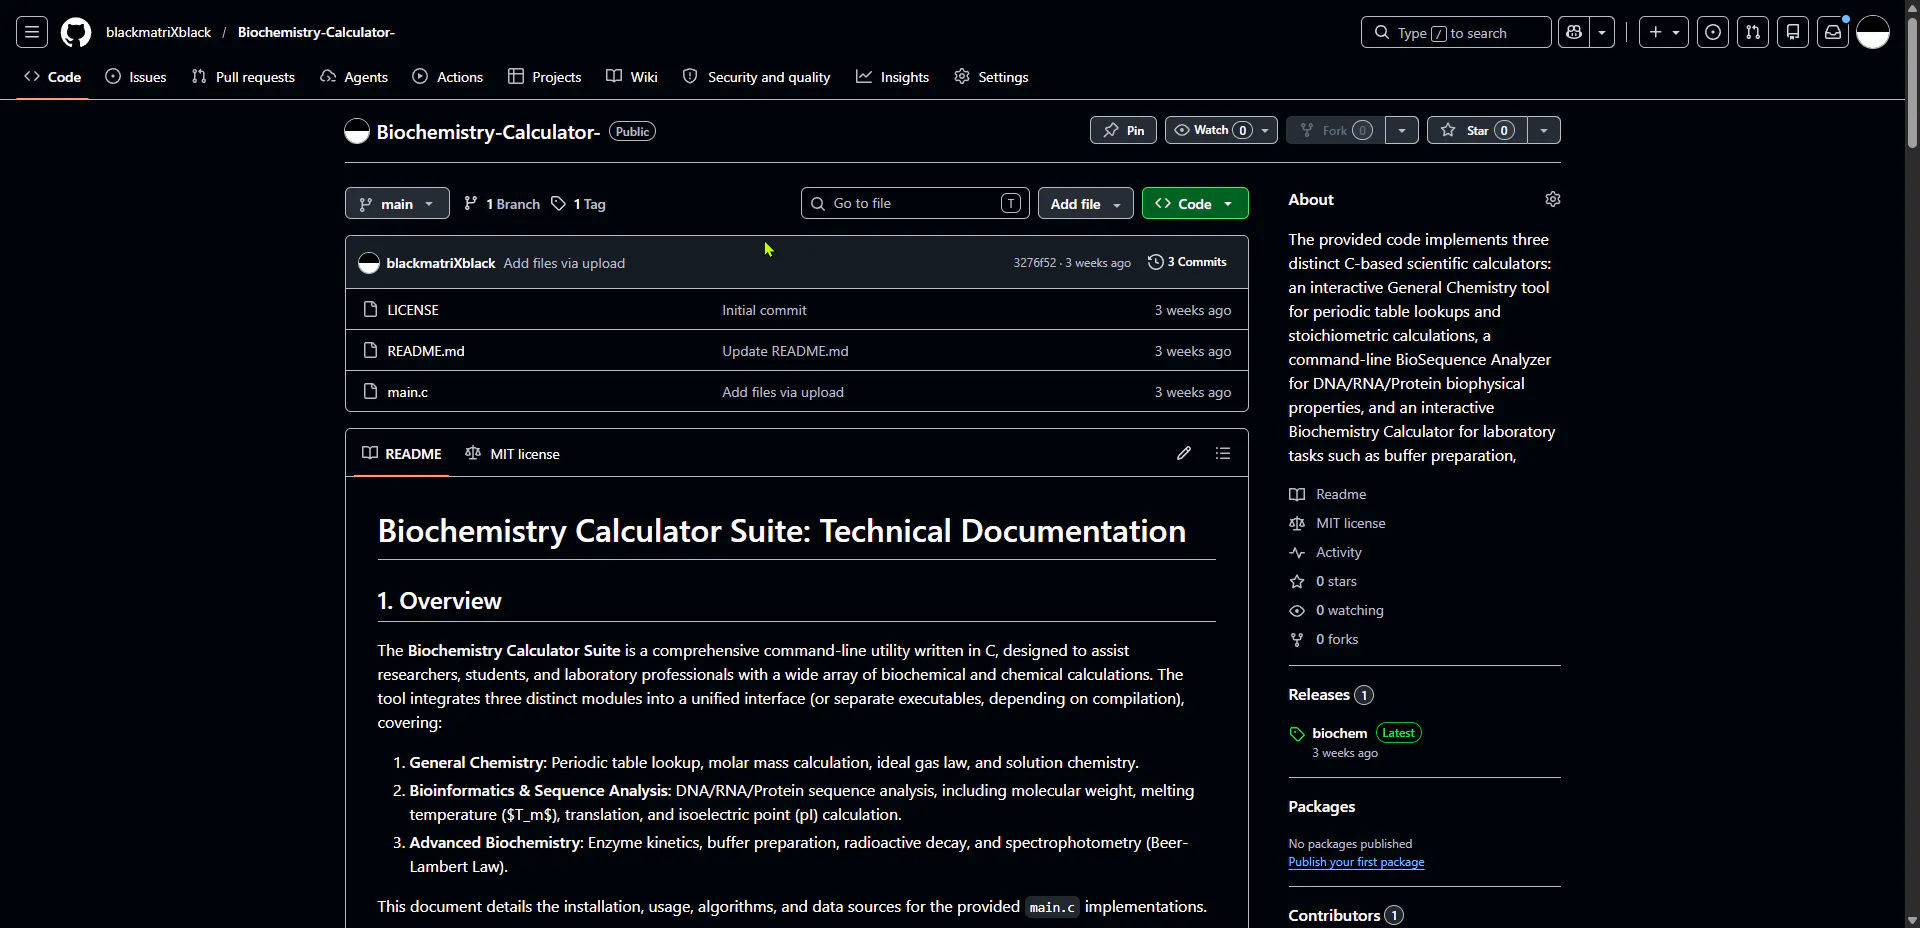The height and width of the screenshot is (928, 1920).
Task: Open blackmatriXblack owner link in breadcrumb
Action: click(x=158, y=32)
